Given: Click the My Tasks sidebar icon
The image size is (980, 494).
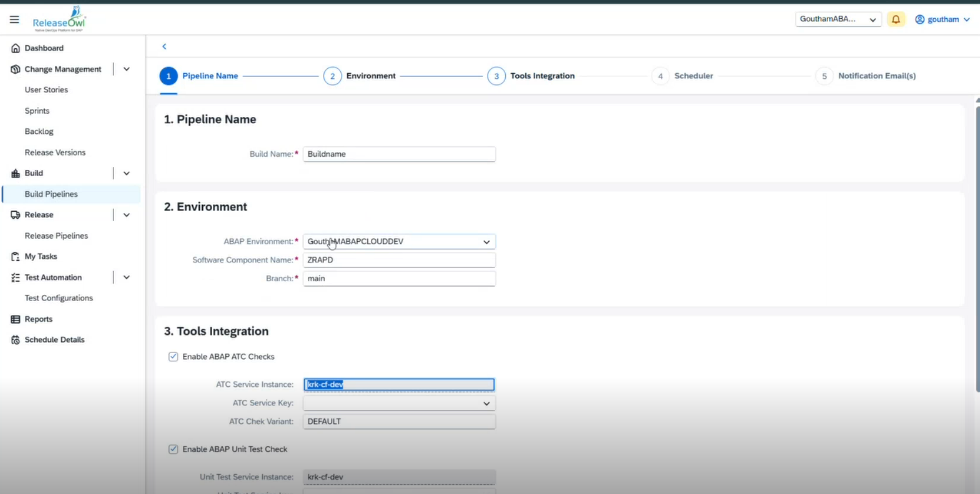Looking at the screenshot, I should point(16,257).
